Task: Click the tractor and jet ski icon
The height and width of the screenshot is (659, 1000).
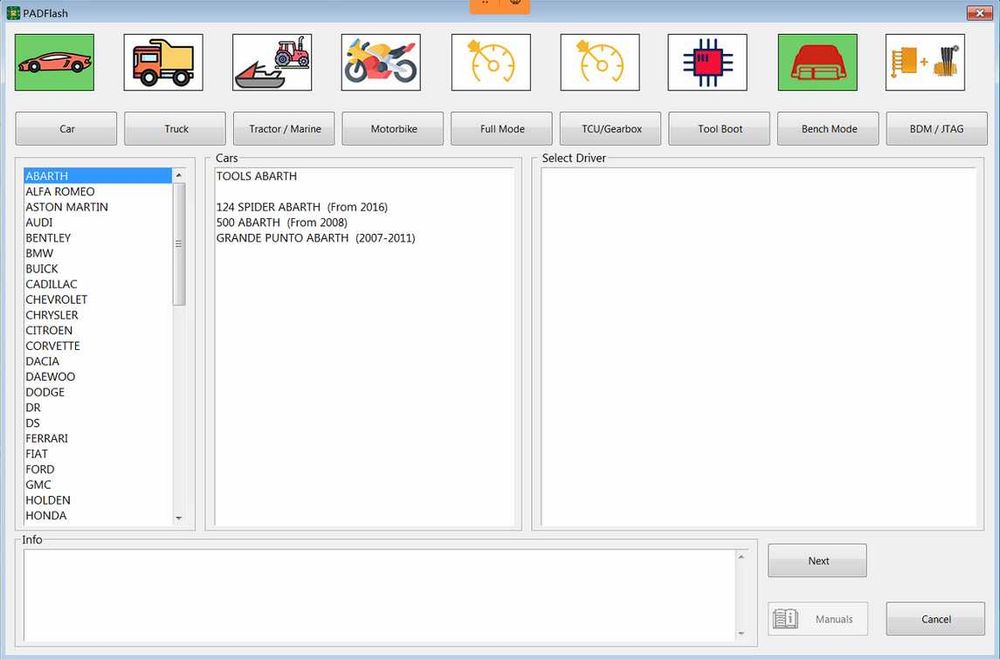Action: (272, 63)
